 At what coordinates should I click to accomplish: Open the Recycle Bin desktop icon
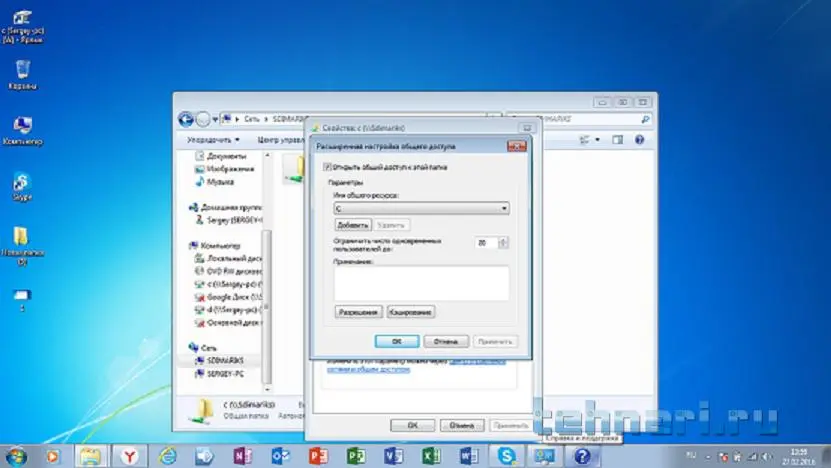(x=22, y=75)
